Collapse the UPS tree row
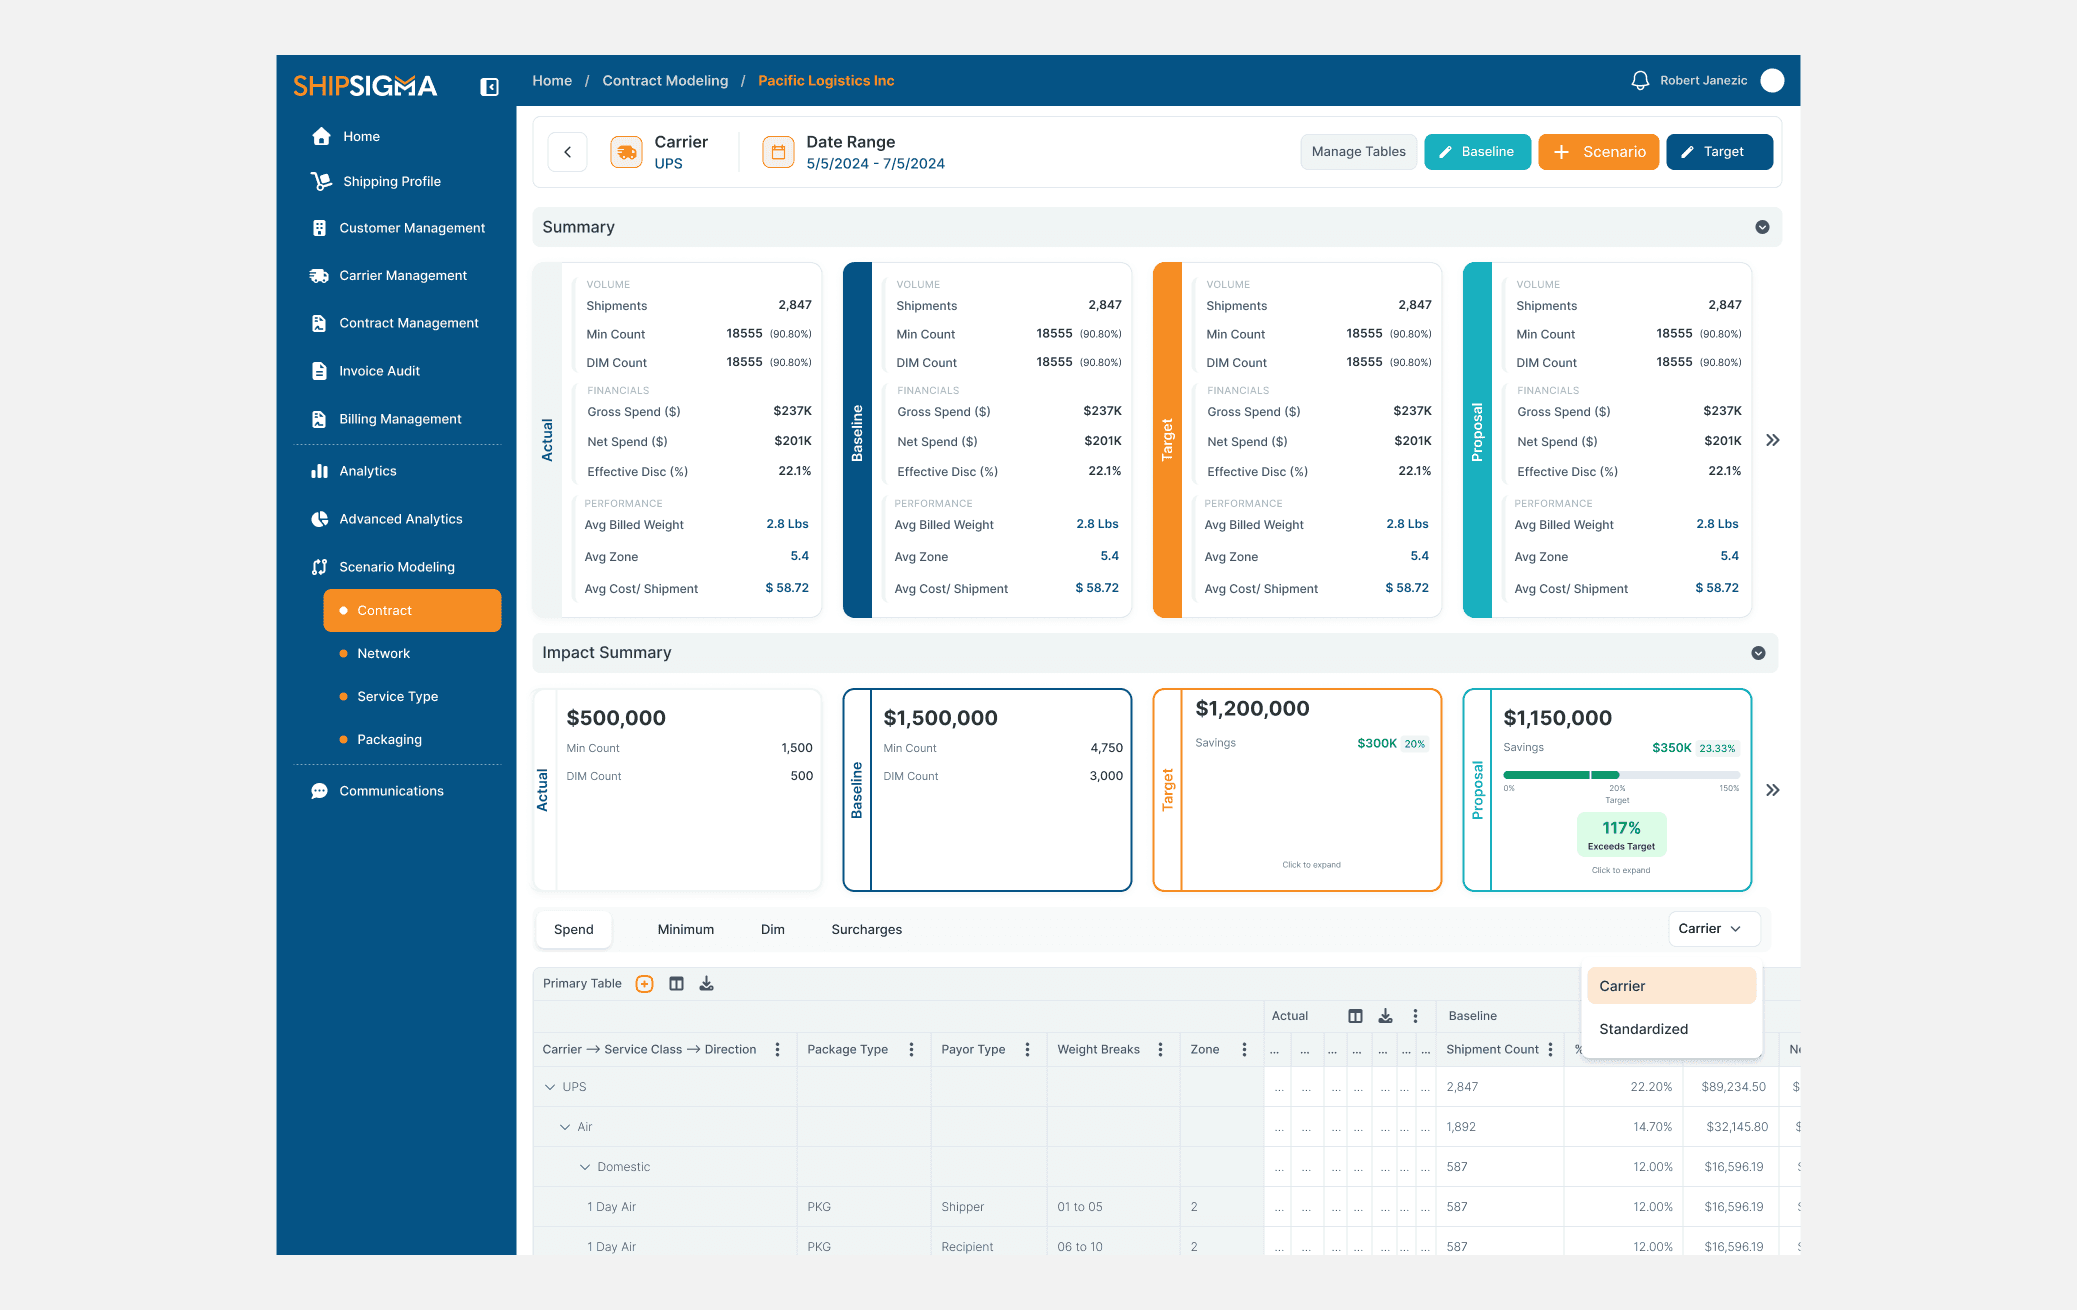The width and height of the screenshot is (2077, 1310). coord(549,1087)
